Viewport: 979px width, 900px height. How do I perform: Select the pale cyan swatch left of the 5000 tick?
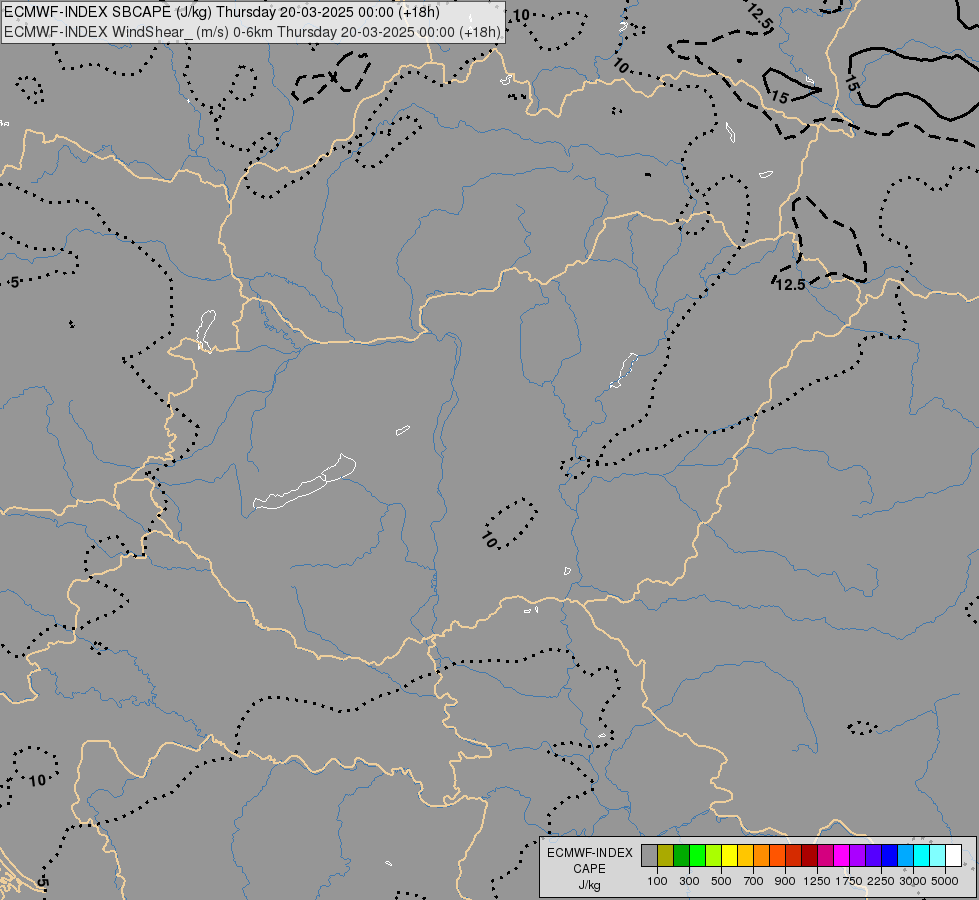pyautogui.click(x=938, y=856)
